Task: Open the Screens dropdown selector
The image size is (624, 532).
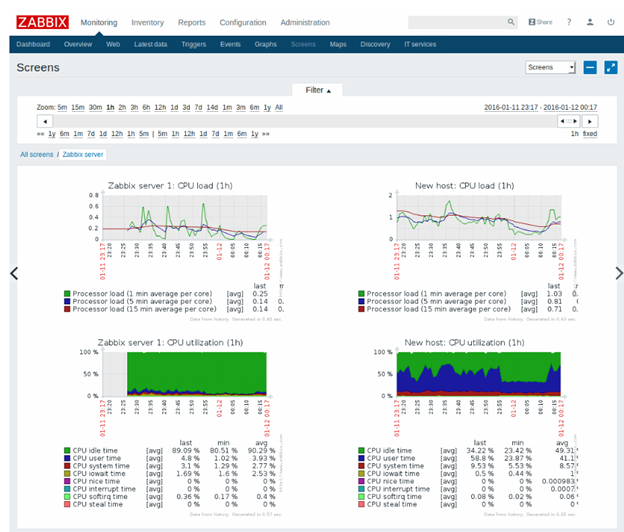Action: pos(550,67)
